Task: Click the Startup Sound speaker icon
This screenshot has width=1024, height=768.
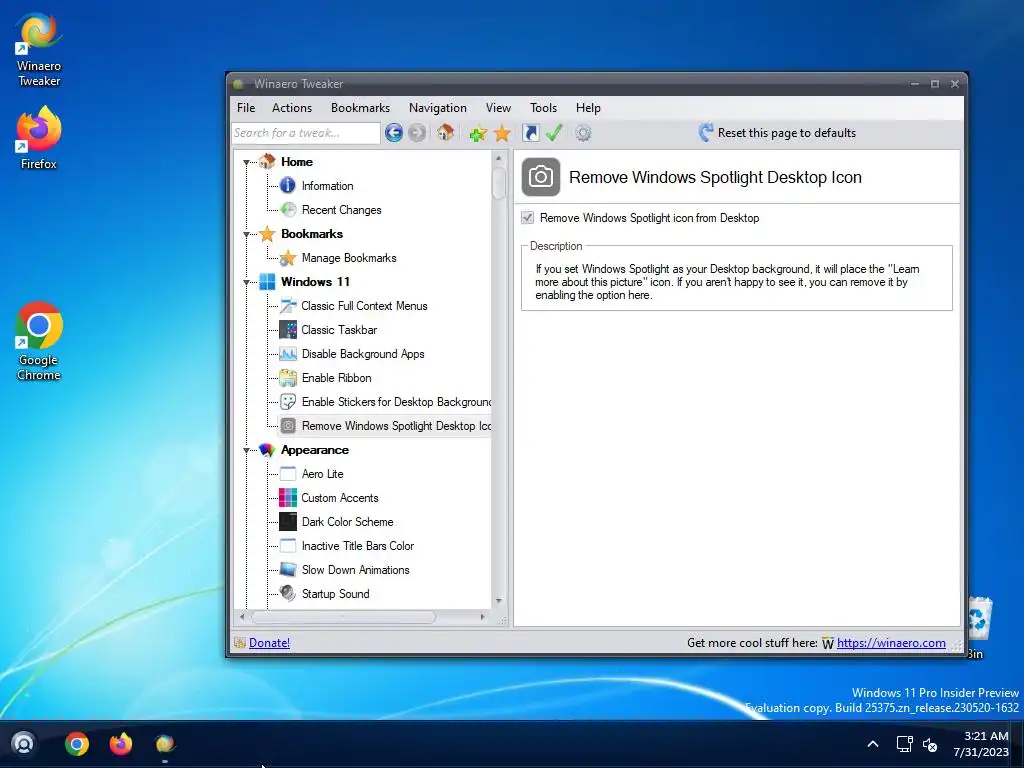Action: pos(288,593)
